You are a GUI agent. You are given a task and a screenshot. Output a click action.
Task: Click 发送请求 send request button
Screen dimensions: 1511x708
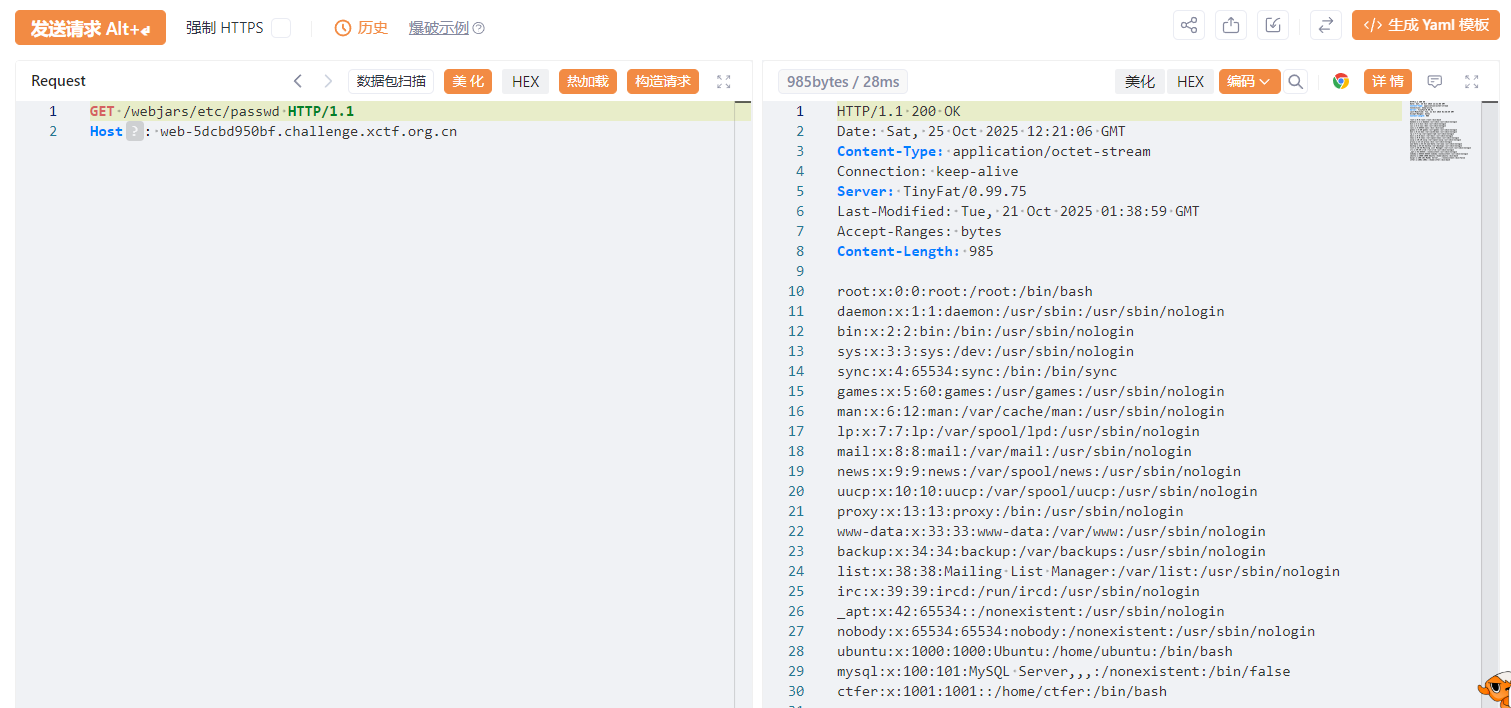(90, 28)
